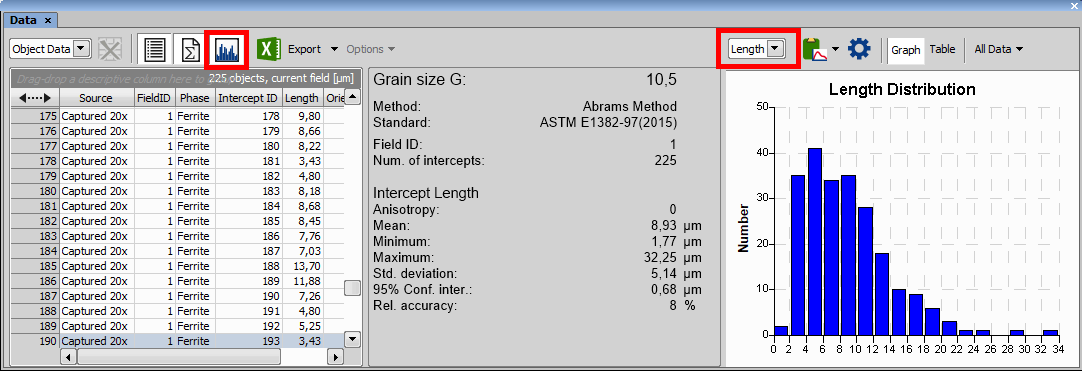Screen dimensions: 1082x372
Task: Click the Excel export icon
Action: coord(268,49)
